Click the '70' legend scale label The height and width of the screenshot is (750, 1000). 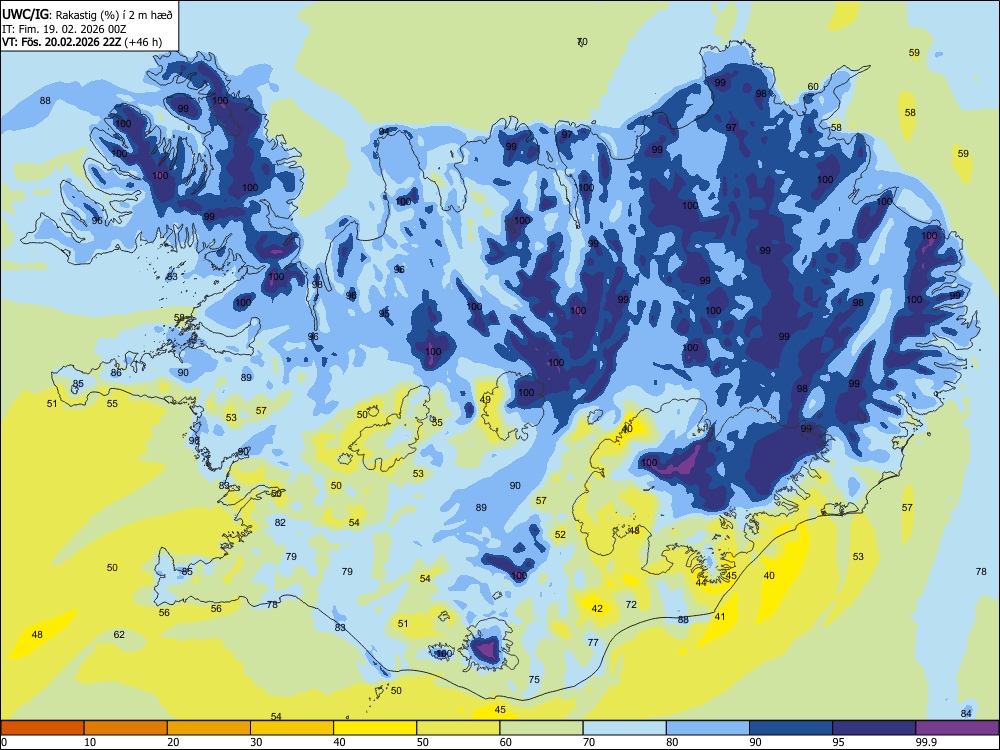(x=589, y=742)
